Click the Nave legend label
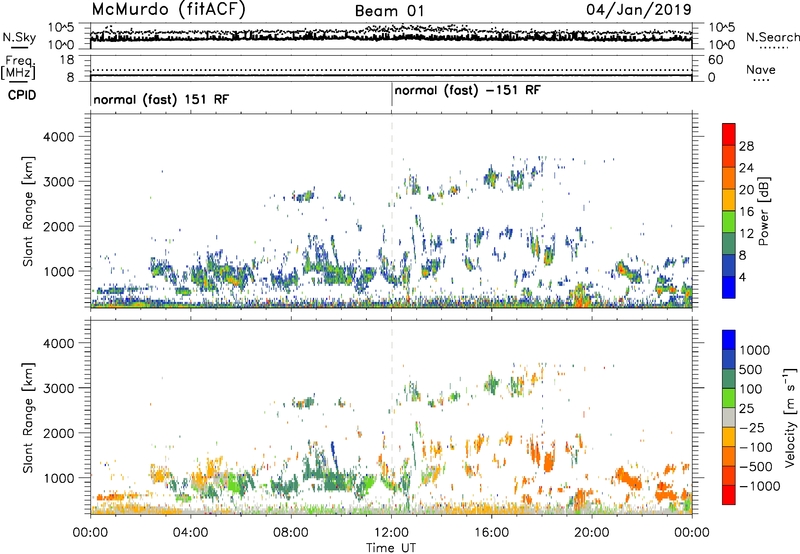The width and height of the screenshot is (800, 554). coord(761,69)
